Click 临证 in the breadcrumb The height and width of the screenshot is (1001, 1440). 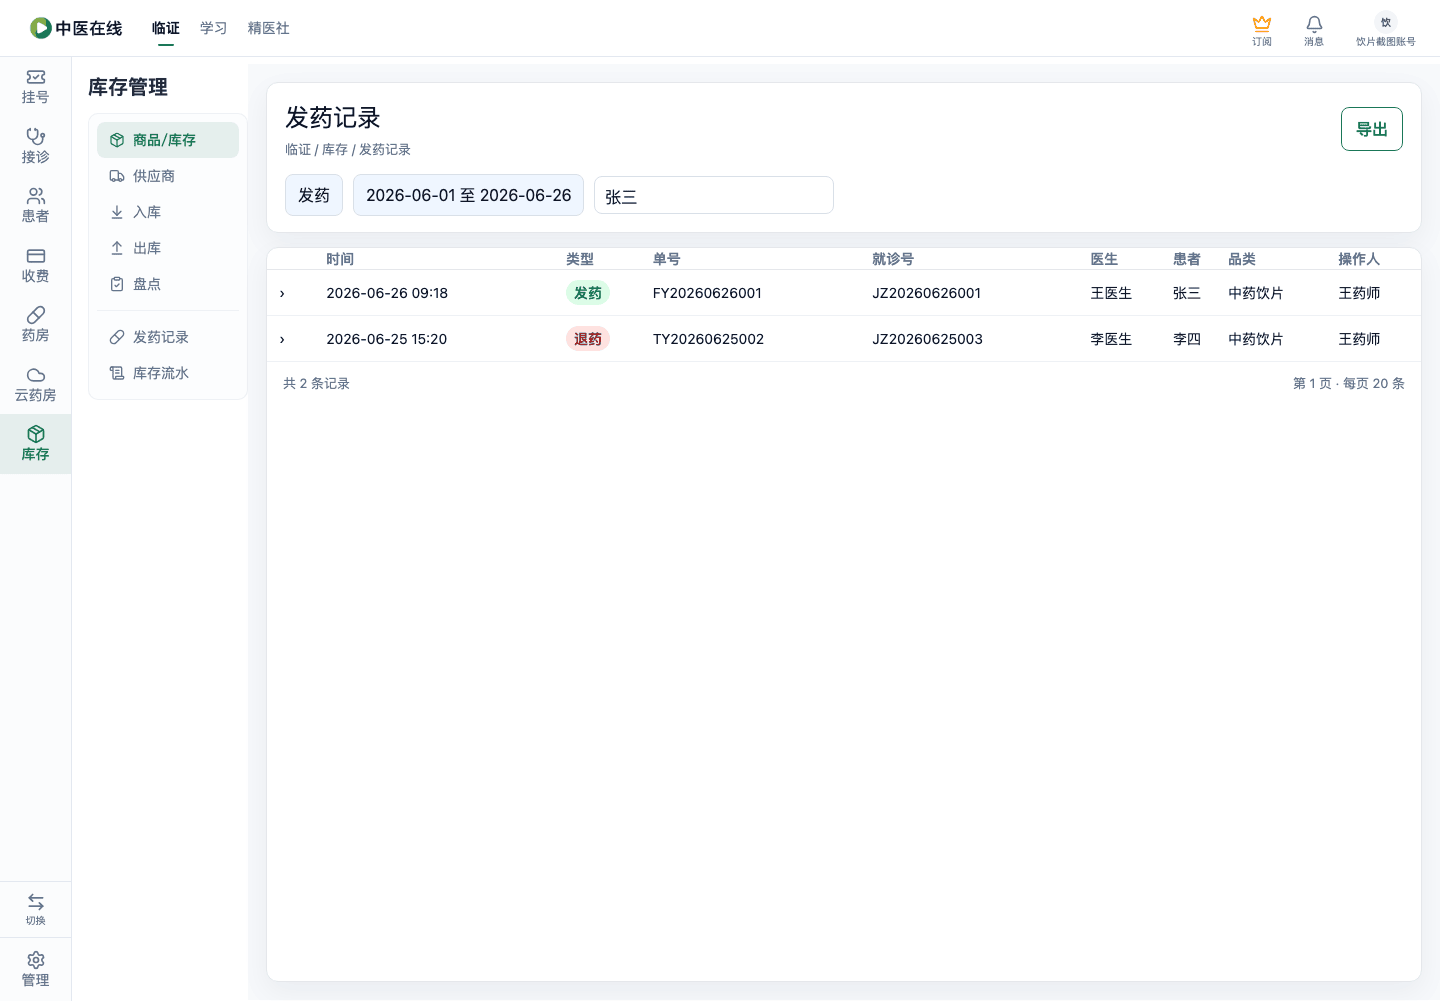(298, 149)
